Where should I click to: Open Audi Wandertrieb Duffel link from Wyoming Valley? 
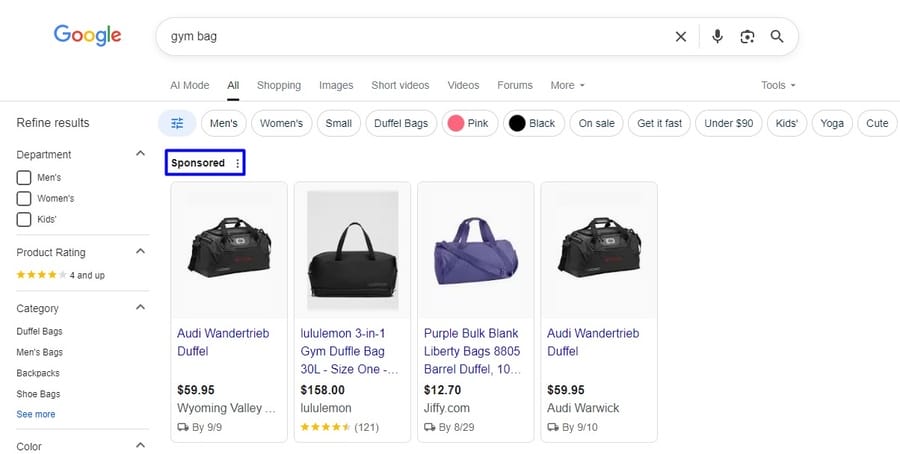[x=223, y=342]
